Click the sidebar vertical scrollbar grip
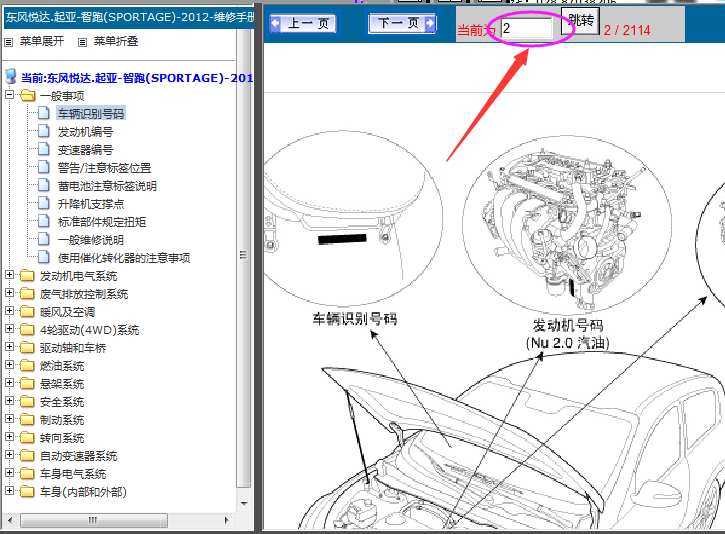725x534 pixels. pyautogui.click(x=244, y=255)
